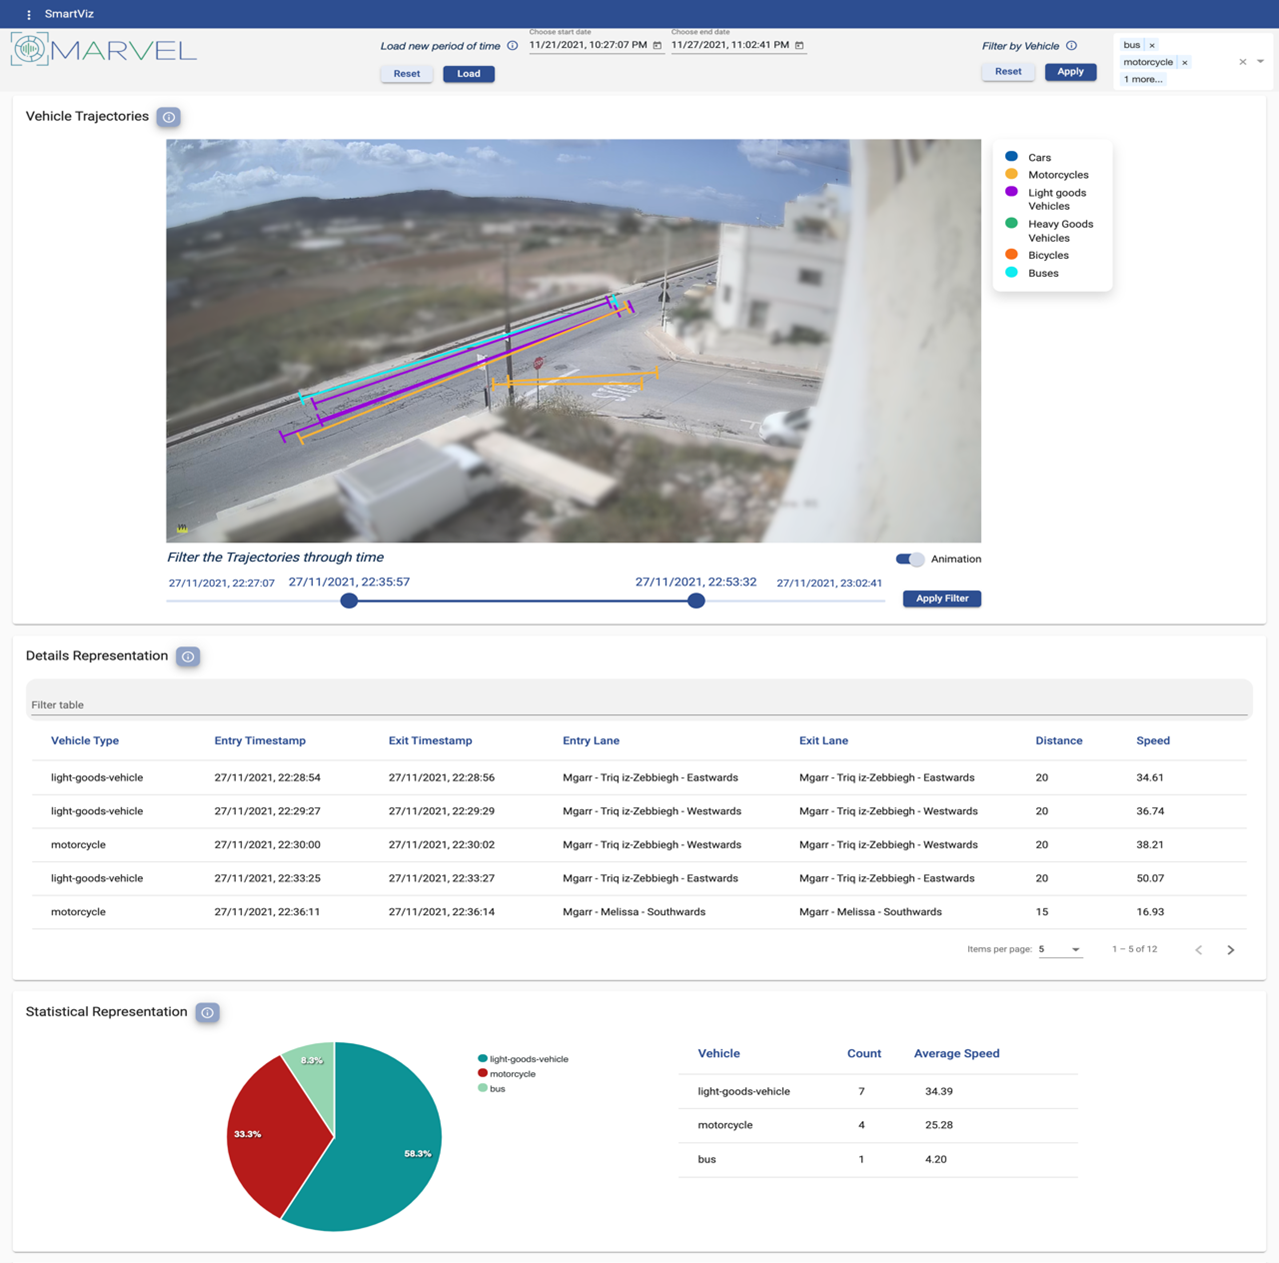
Task: Remove the motorcycle filter chip
Action: 1185,62
